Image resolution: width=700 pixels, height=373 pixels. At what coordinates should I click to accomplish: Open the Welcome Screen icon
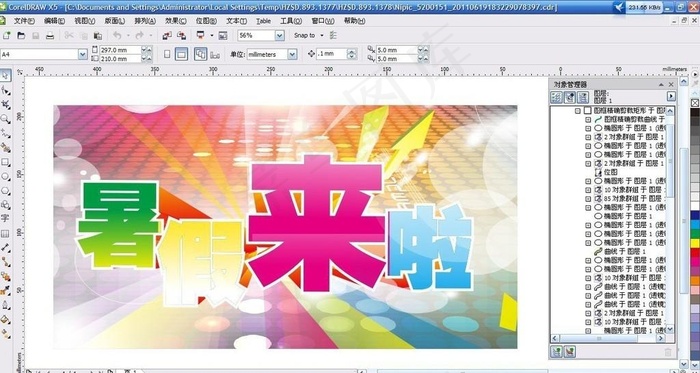[223, 35]
